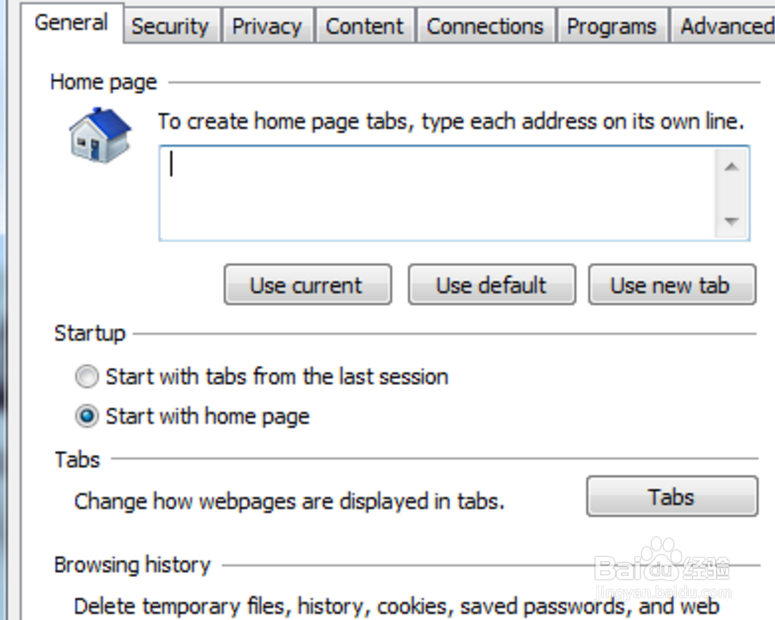Click the address box scroll up arrow
The height and width of the screenshot is (620, 775).
coord(732,166)
